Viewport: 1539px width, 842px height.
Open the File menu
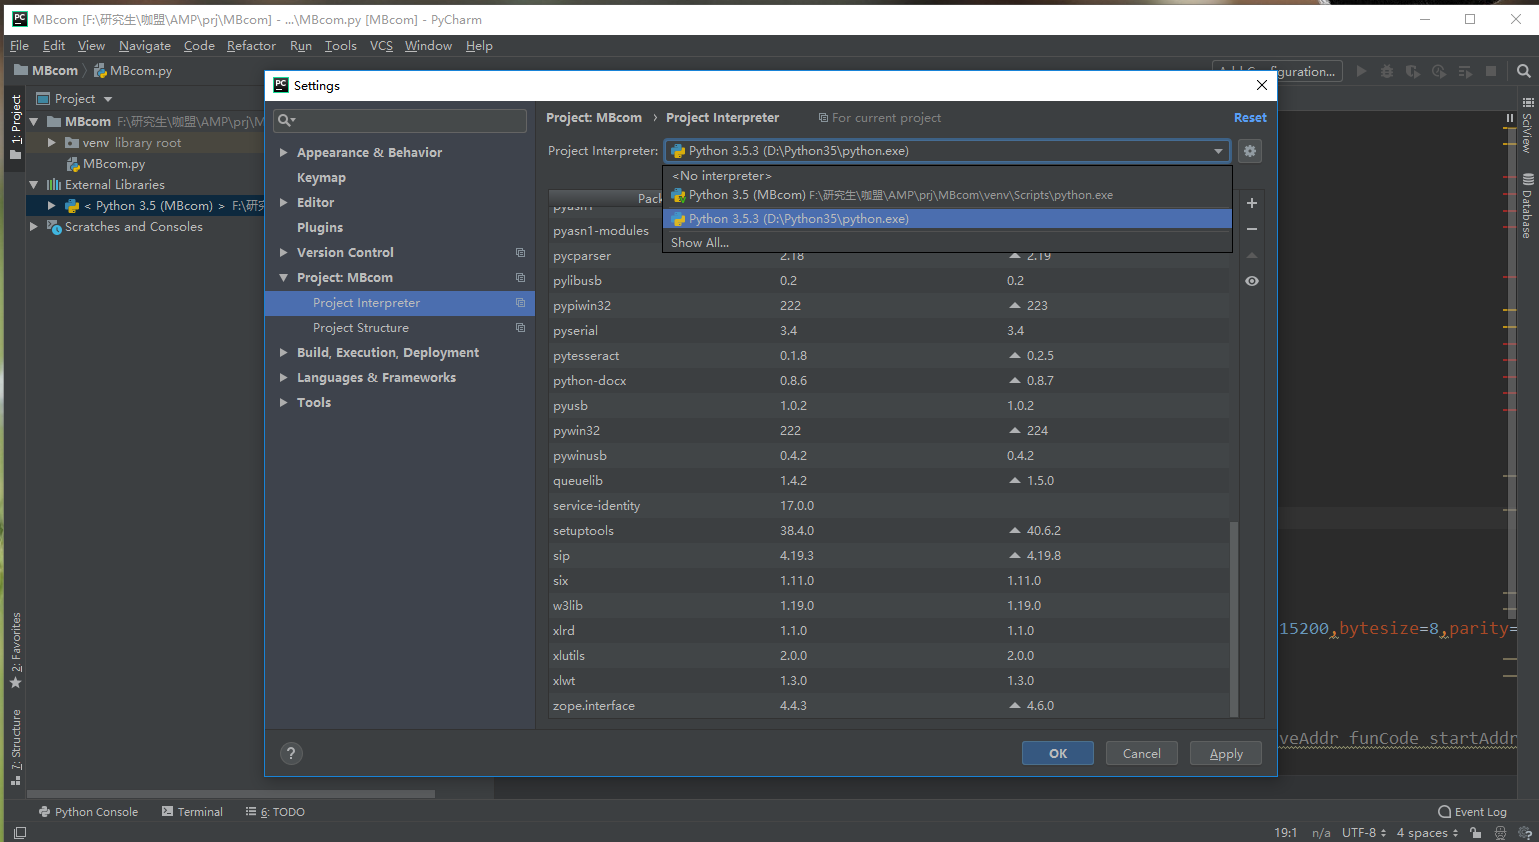[19, 46]
